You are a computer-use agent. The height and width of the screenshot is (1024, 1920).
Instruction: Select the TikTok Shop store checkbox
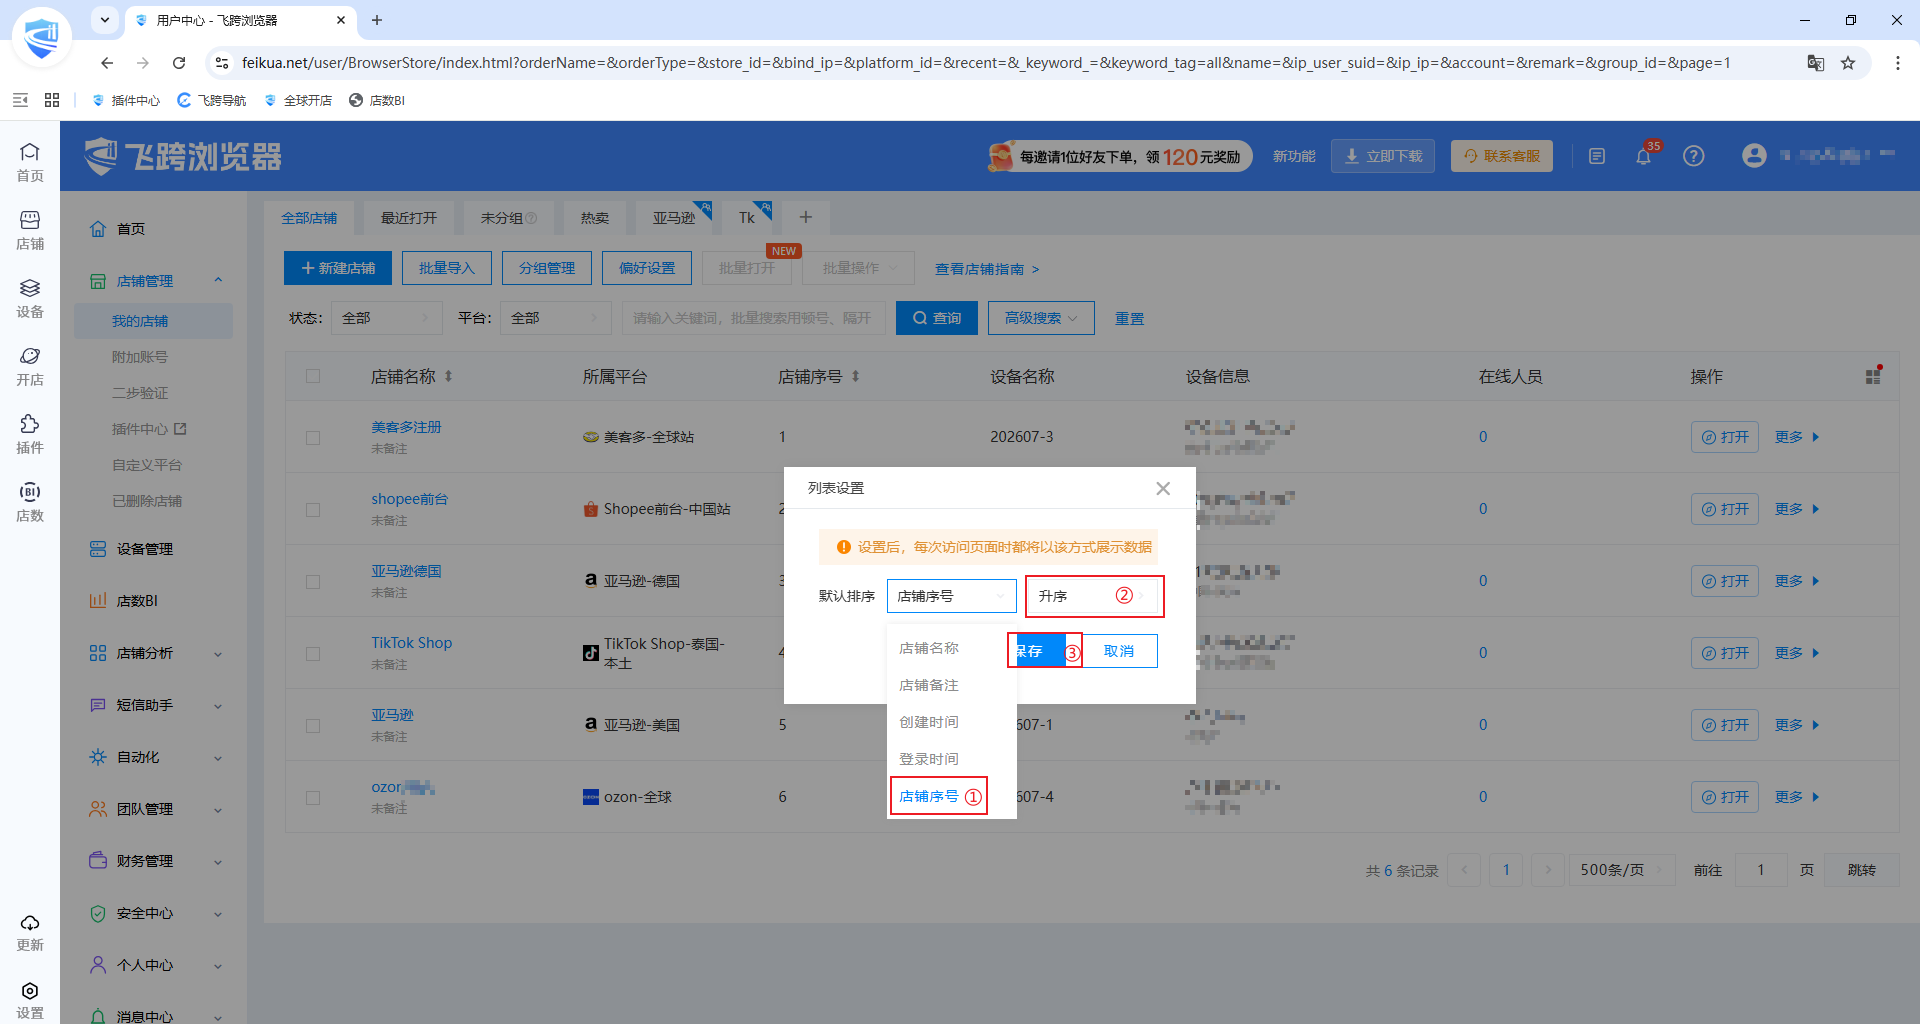(313, 653)
